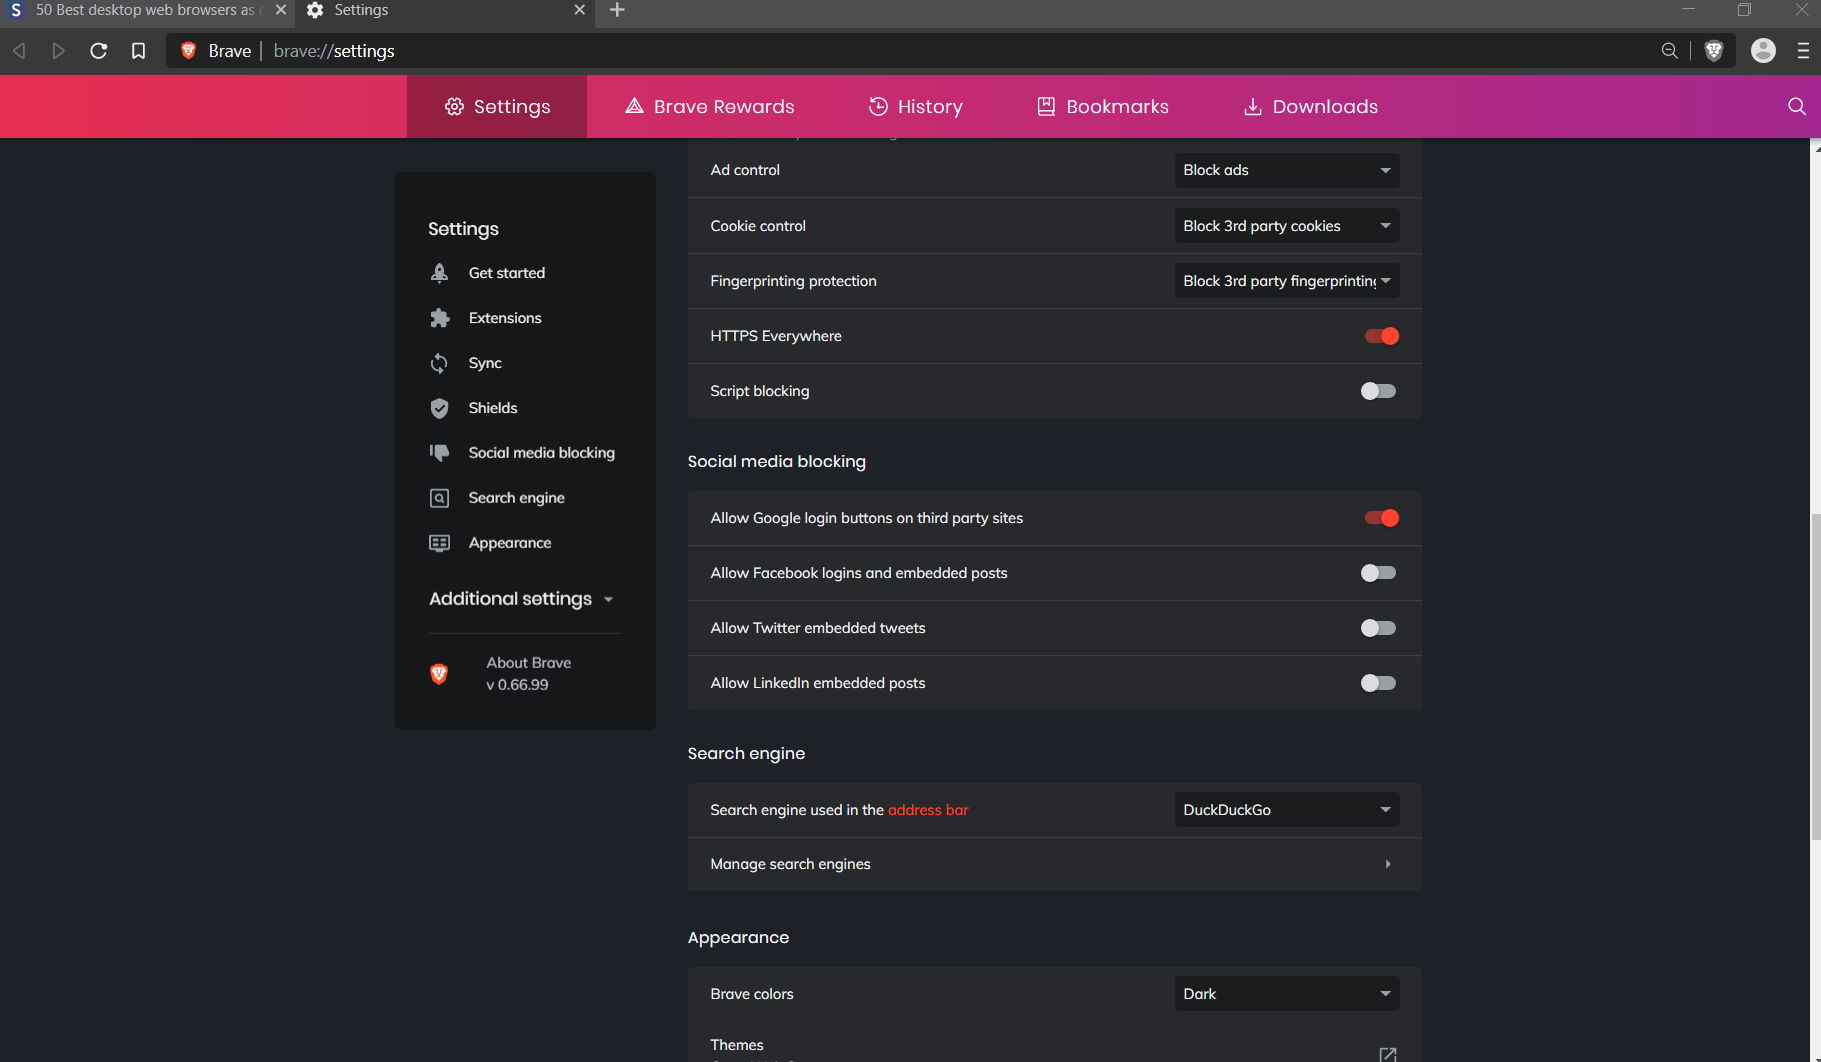Open the user profile avatar

[1763, 51]
